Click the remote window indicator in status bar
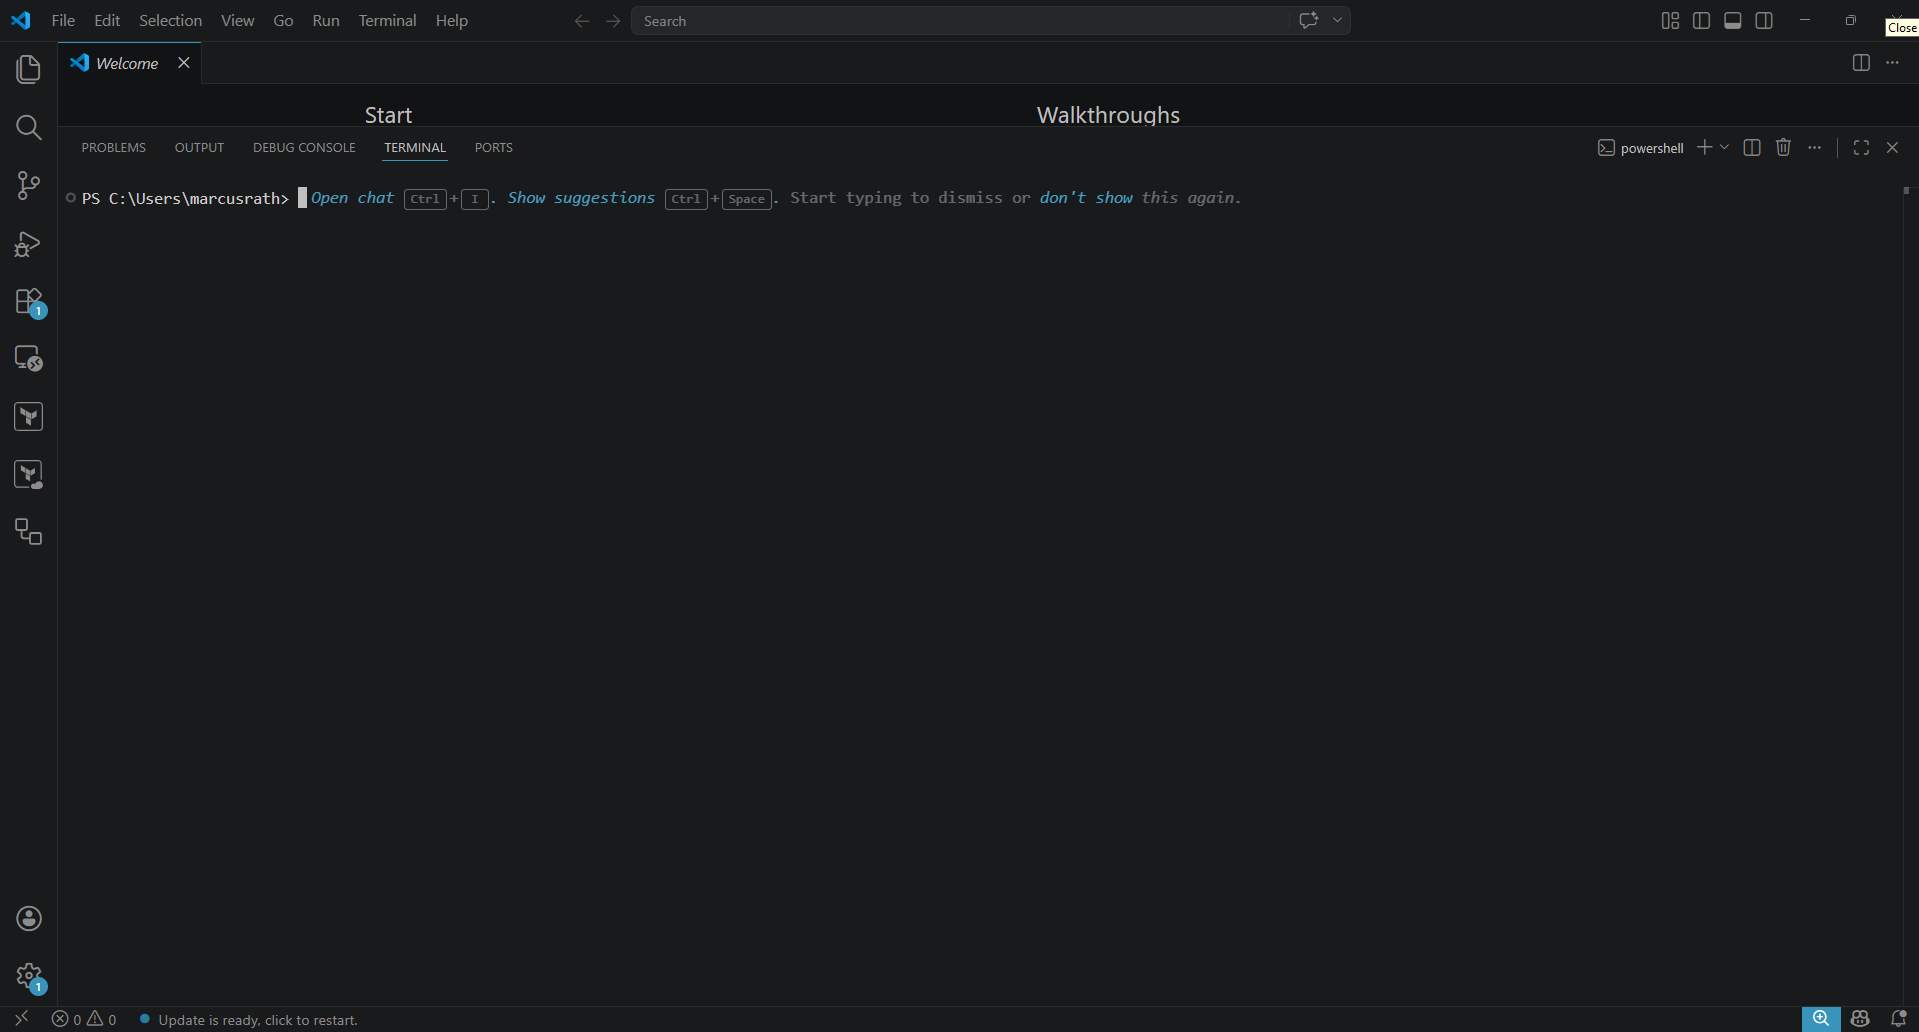This screenshot has width=1919, height=1032. click(x=21, y=1019)
